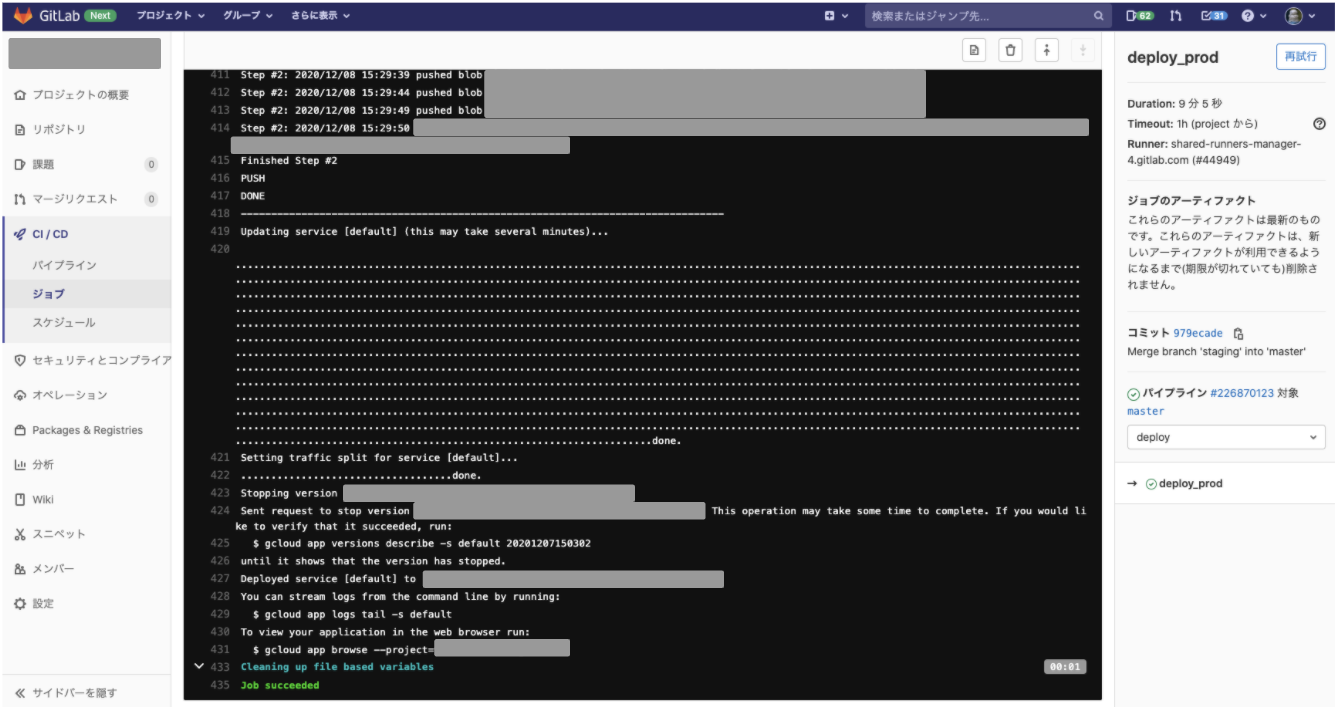Viewport: 1339px width, 707px height.
Task: Open セキュリティとコンプライアンス in sidebar
Action: 93,360
